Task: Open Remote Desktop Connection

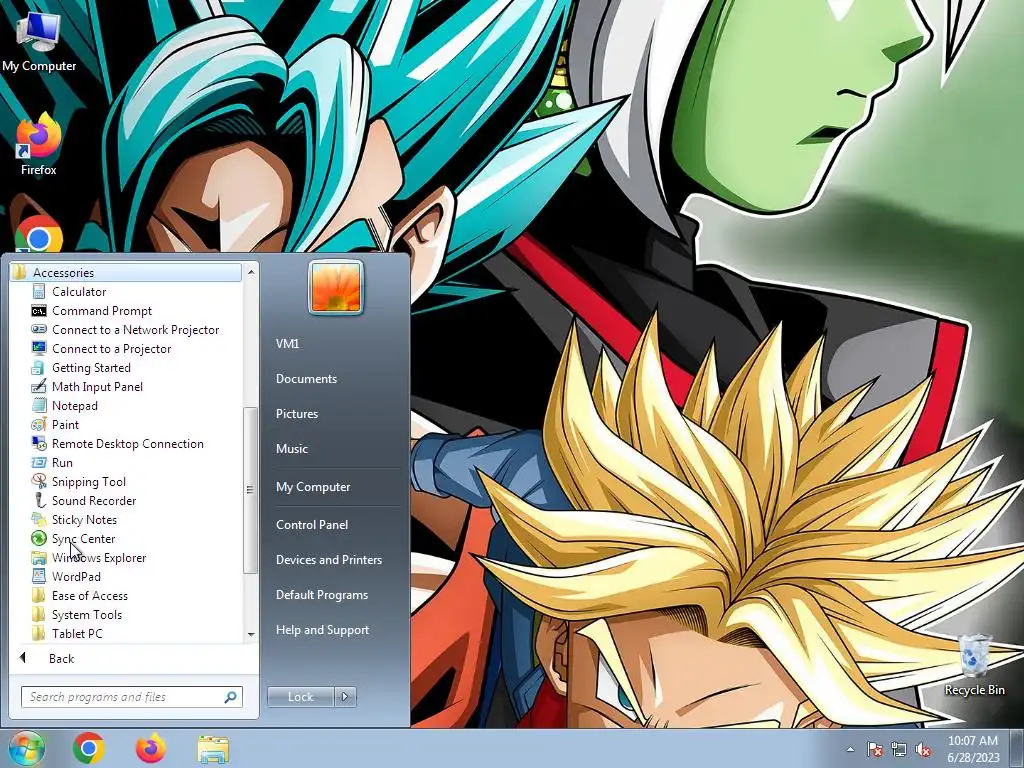Action: point(127,443)
